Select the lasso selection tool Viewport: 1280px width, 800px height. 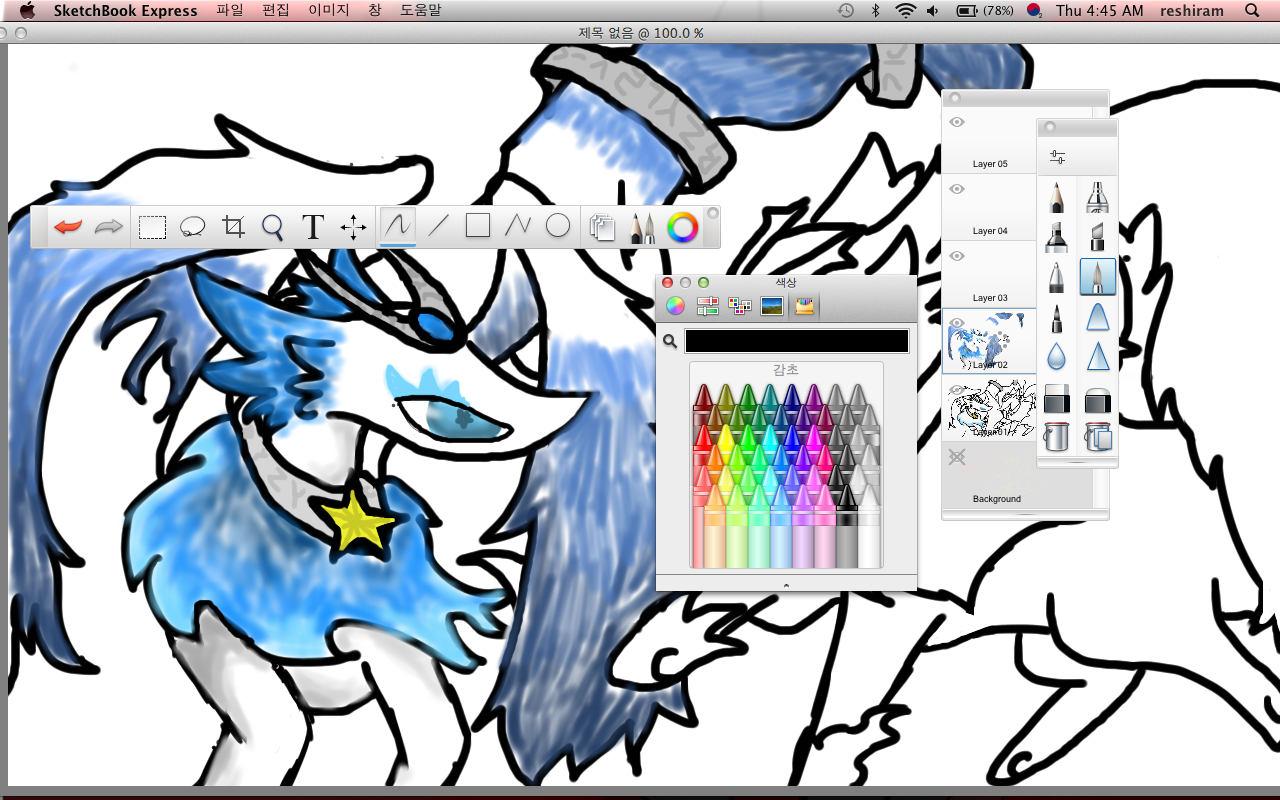pyautogui.click(x=192, y=227)
